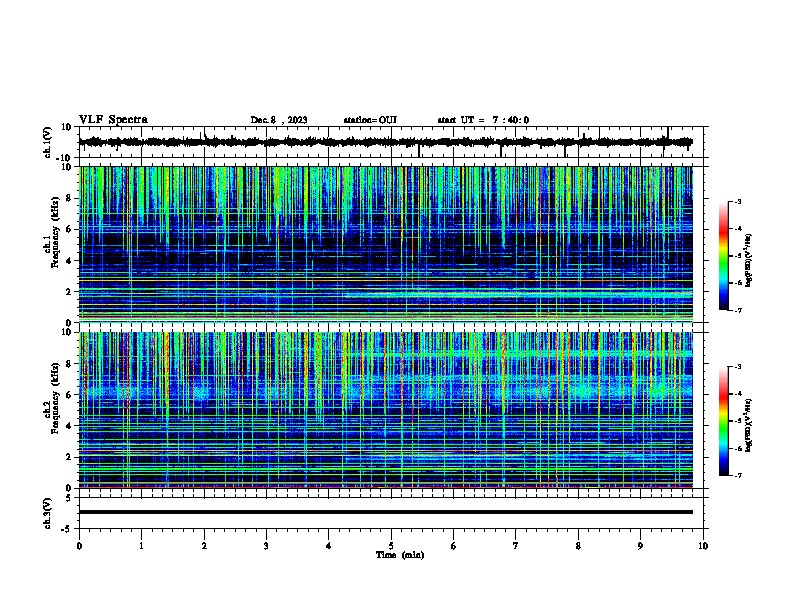Screen dimensions: 792x612
Task: Click the "station=OUI" label
Action: pos(370,120)
